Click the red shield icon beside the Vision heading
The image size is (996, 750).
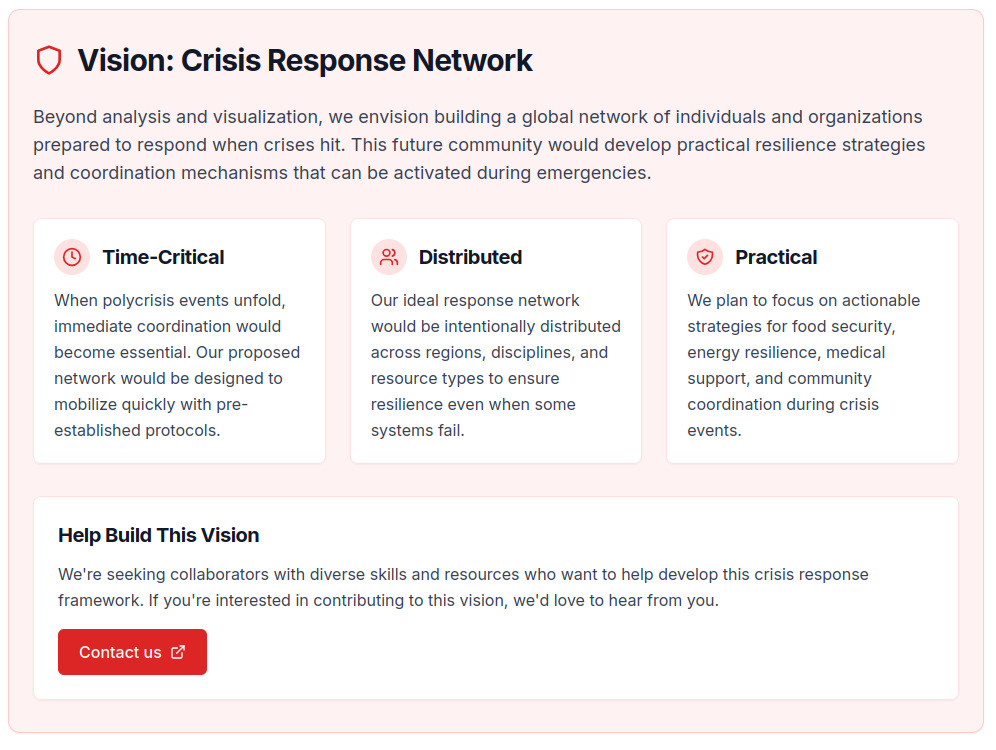pos(49,60)
